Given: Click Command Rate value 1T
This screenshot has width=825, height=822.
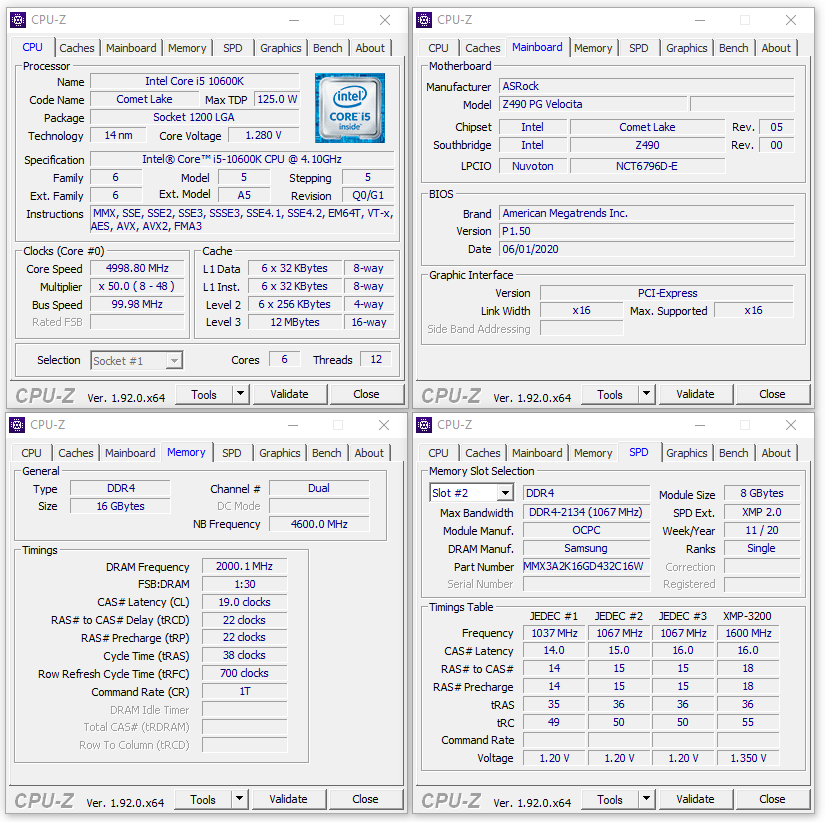Looking at the screenshot, I should tap(245, 691).
